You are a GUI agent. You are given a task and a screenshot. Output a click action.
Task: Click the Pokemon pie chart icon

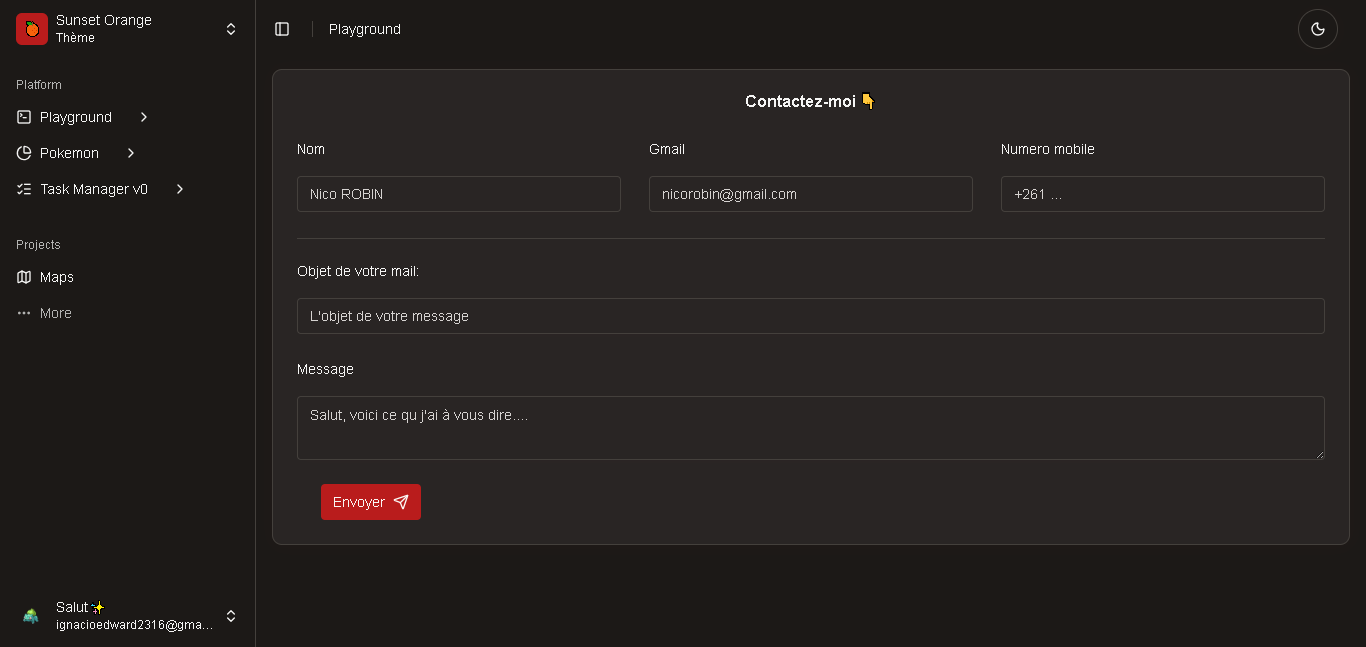coord(24,153)
